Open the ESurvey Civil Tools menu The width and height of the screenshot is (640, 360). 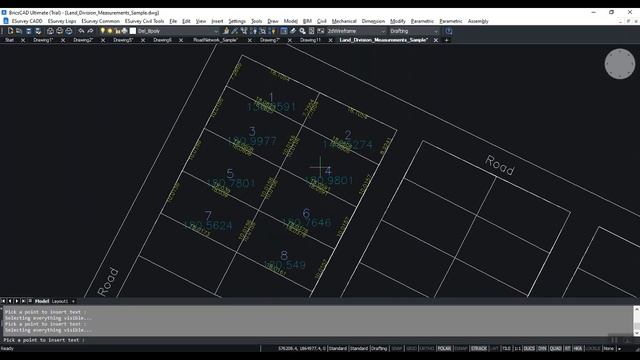click(144, 21)
